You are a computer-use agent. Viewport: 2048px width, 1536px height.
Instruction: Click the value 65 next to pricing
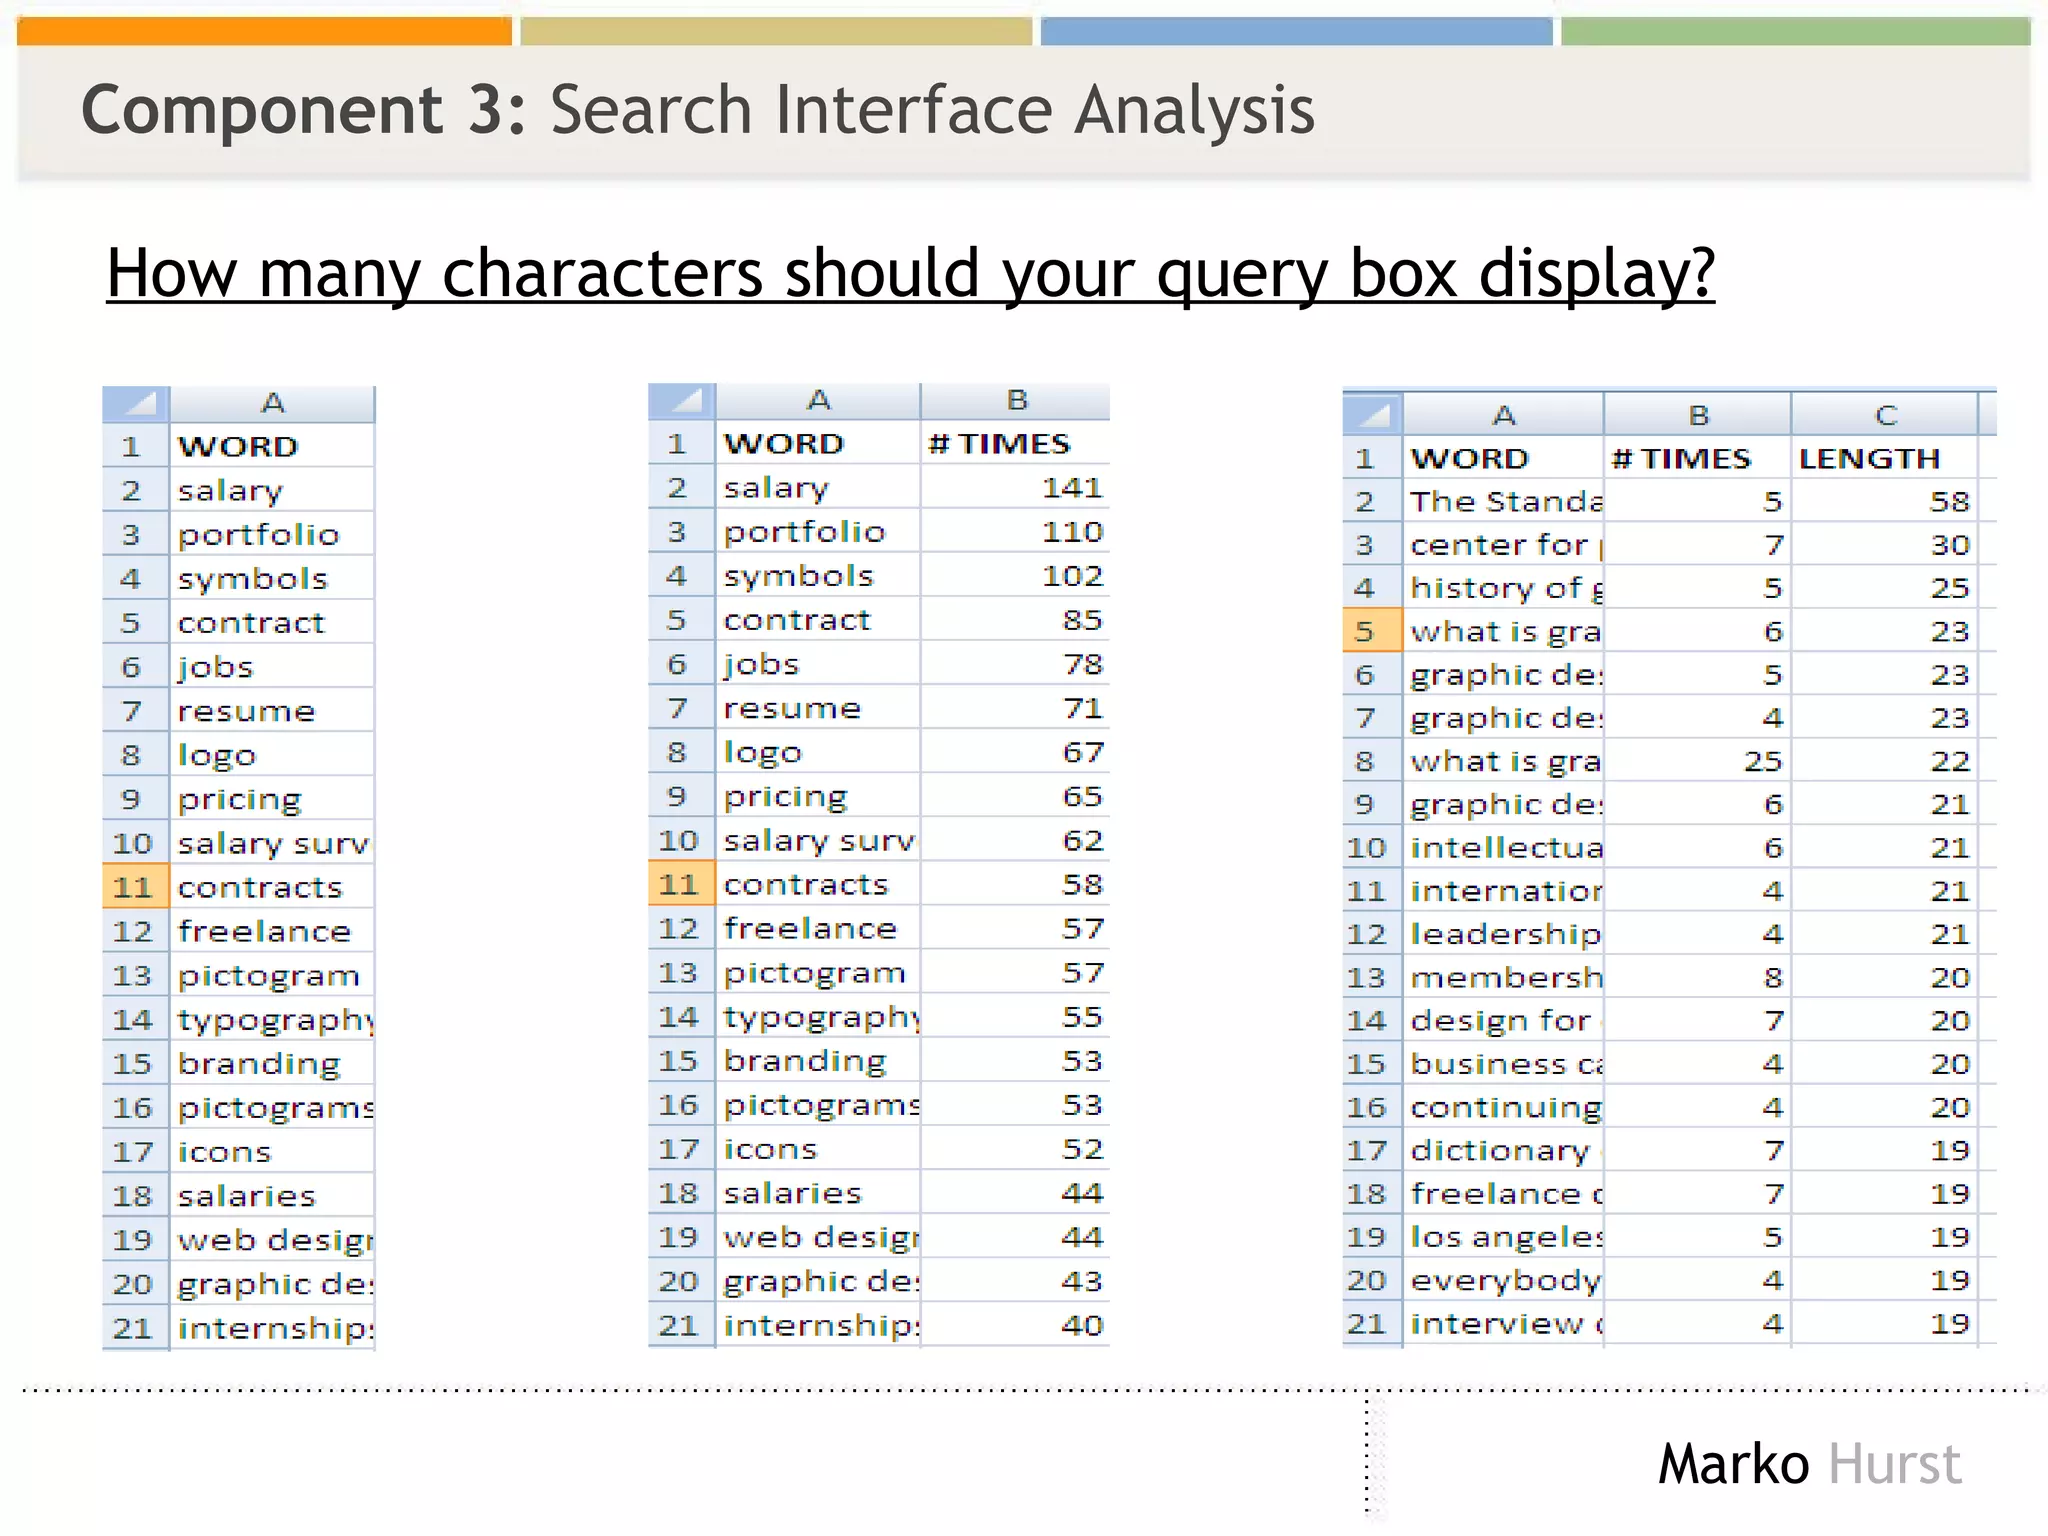1015,796
